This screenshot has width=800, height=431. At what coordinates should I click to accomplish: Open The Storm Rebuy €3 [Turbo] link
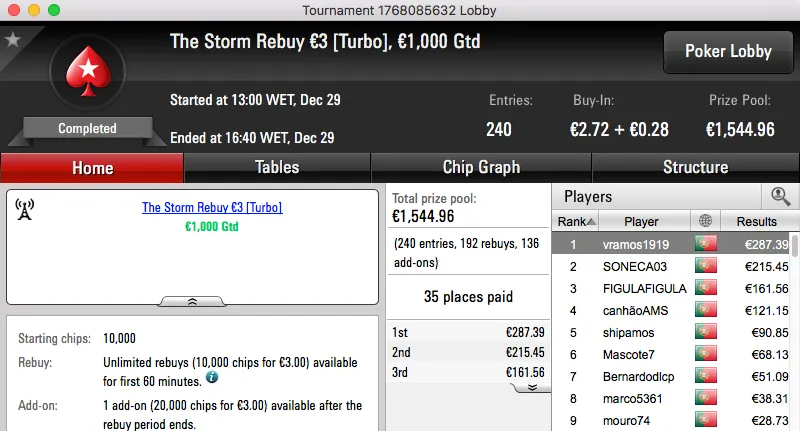(x=212, y=208)
